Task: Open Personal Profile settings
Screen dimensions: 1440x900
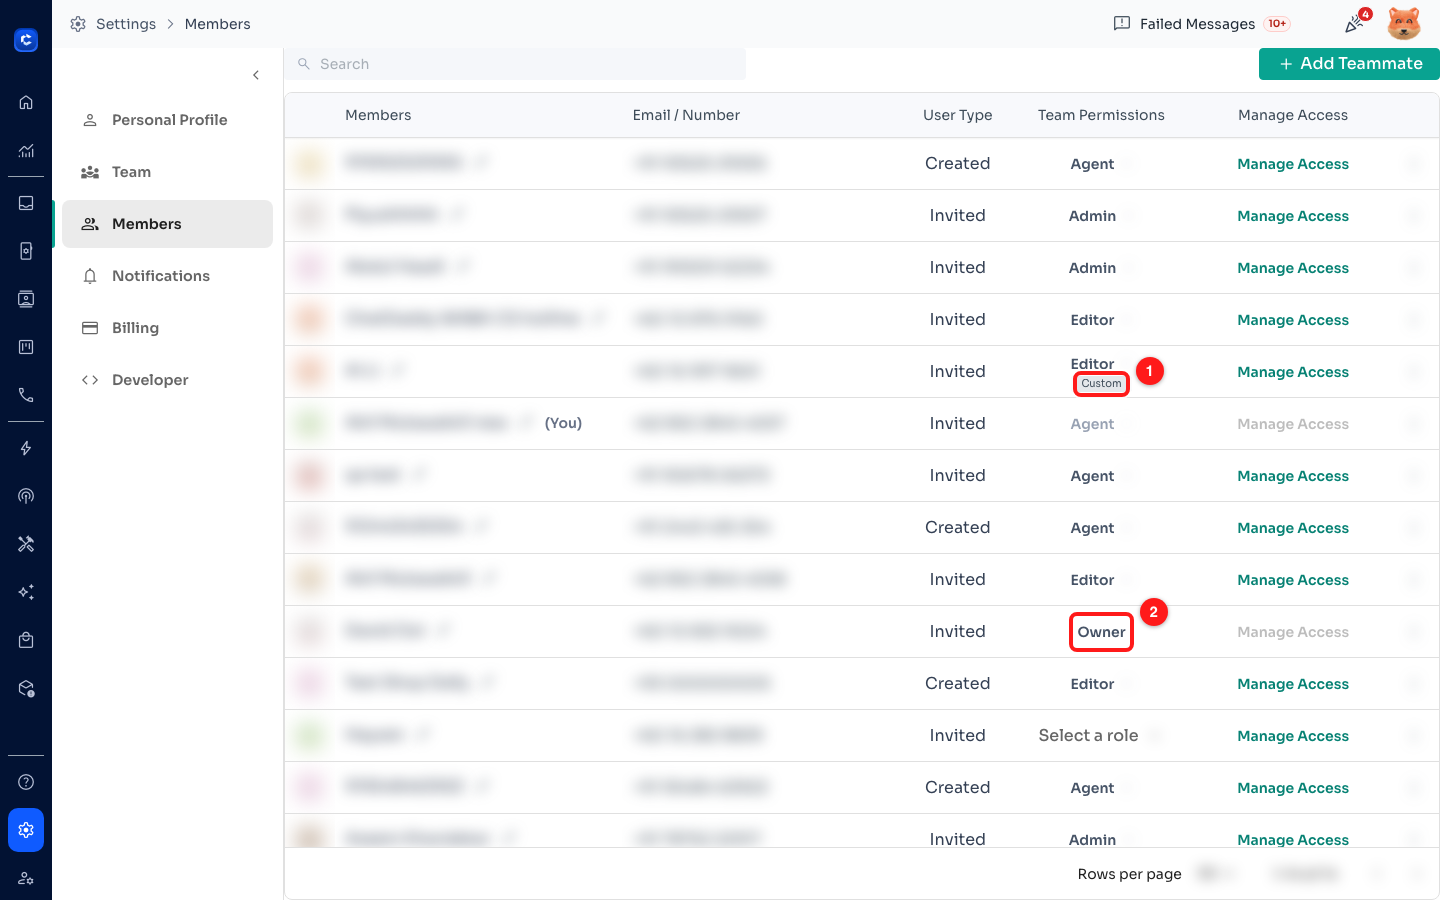Action: [x=167, y=120]
